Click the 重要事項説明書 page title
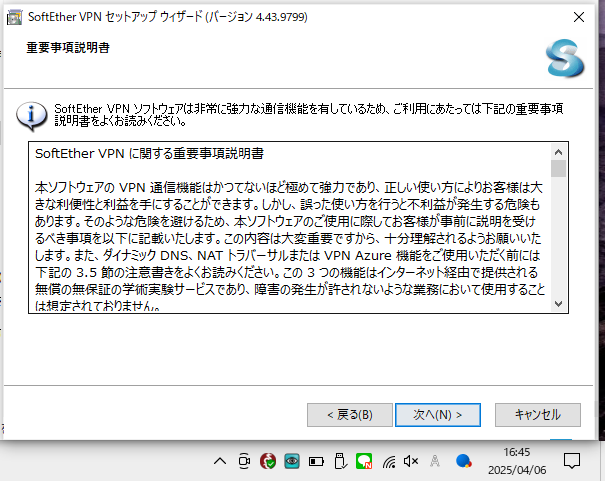Screen dimensions: 605x481 68,48
